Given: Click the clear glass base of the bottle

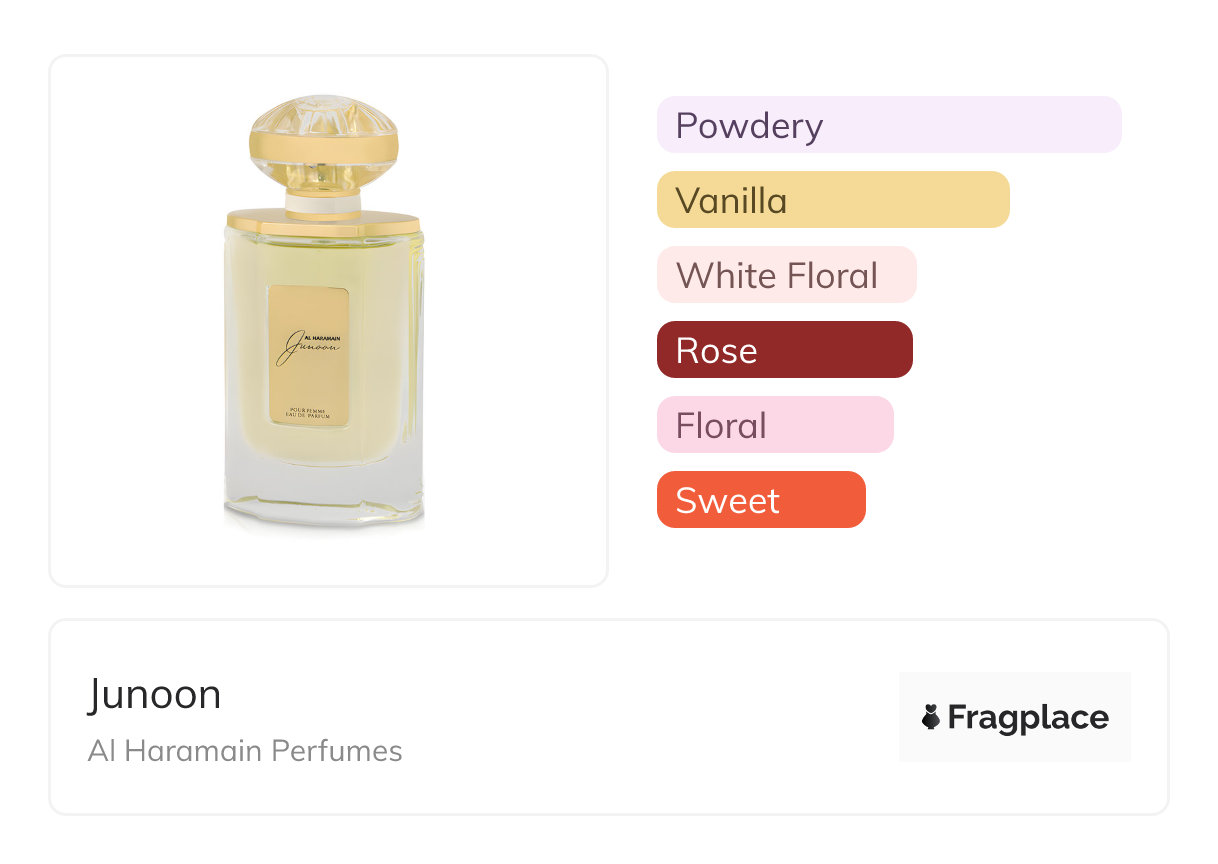Looking at the screenshot, I should pyautogui.click(x=323, y=500).
